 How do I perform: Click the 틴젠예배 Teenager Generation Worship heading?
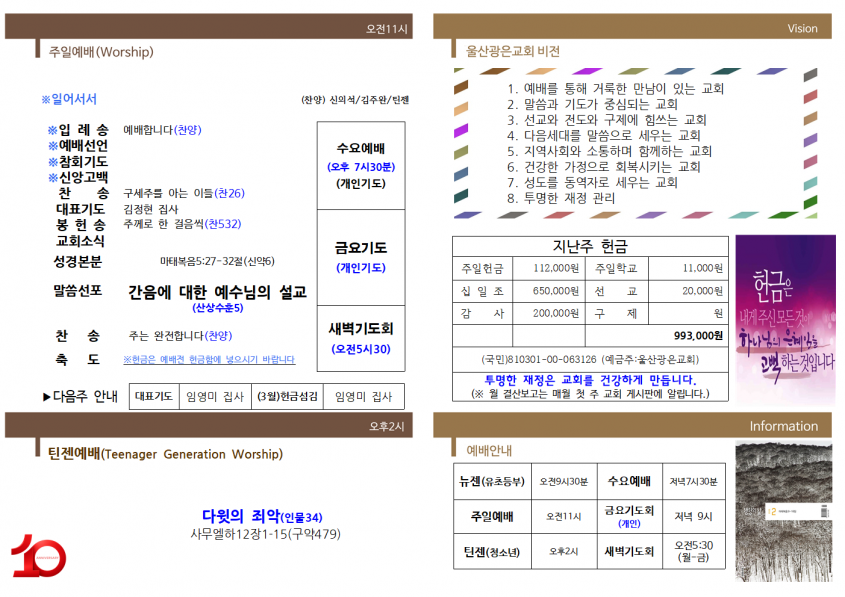(165, 454)
